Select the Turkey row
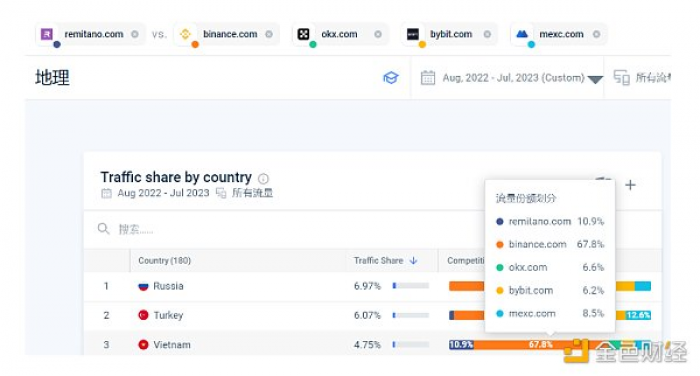This screenshot has height=376, width=700. click(372, 315)
